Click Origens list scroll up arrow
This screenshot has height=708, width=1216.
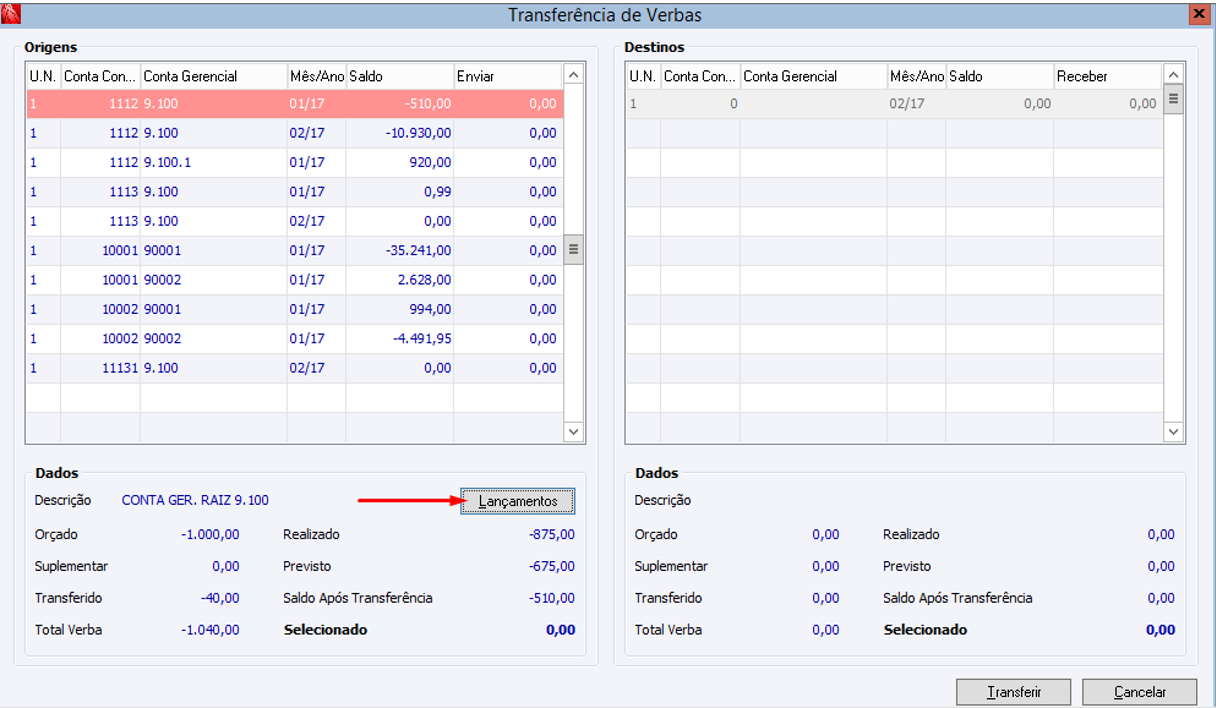[574, 75]
